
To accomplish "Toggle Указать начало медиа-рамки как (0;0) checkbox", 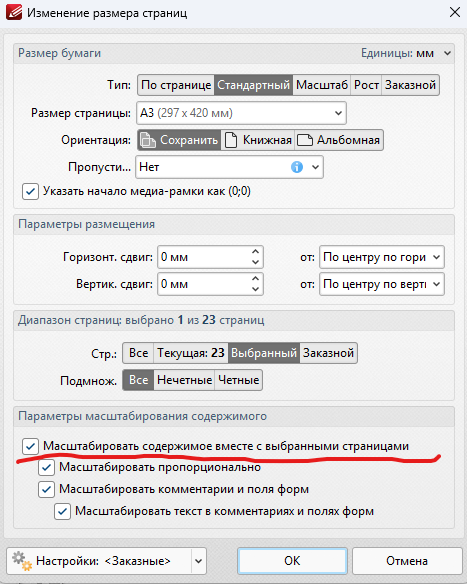I will point(30,191).
